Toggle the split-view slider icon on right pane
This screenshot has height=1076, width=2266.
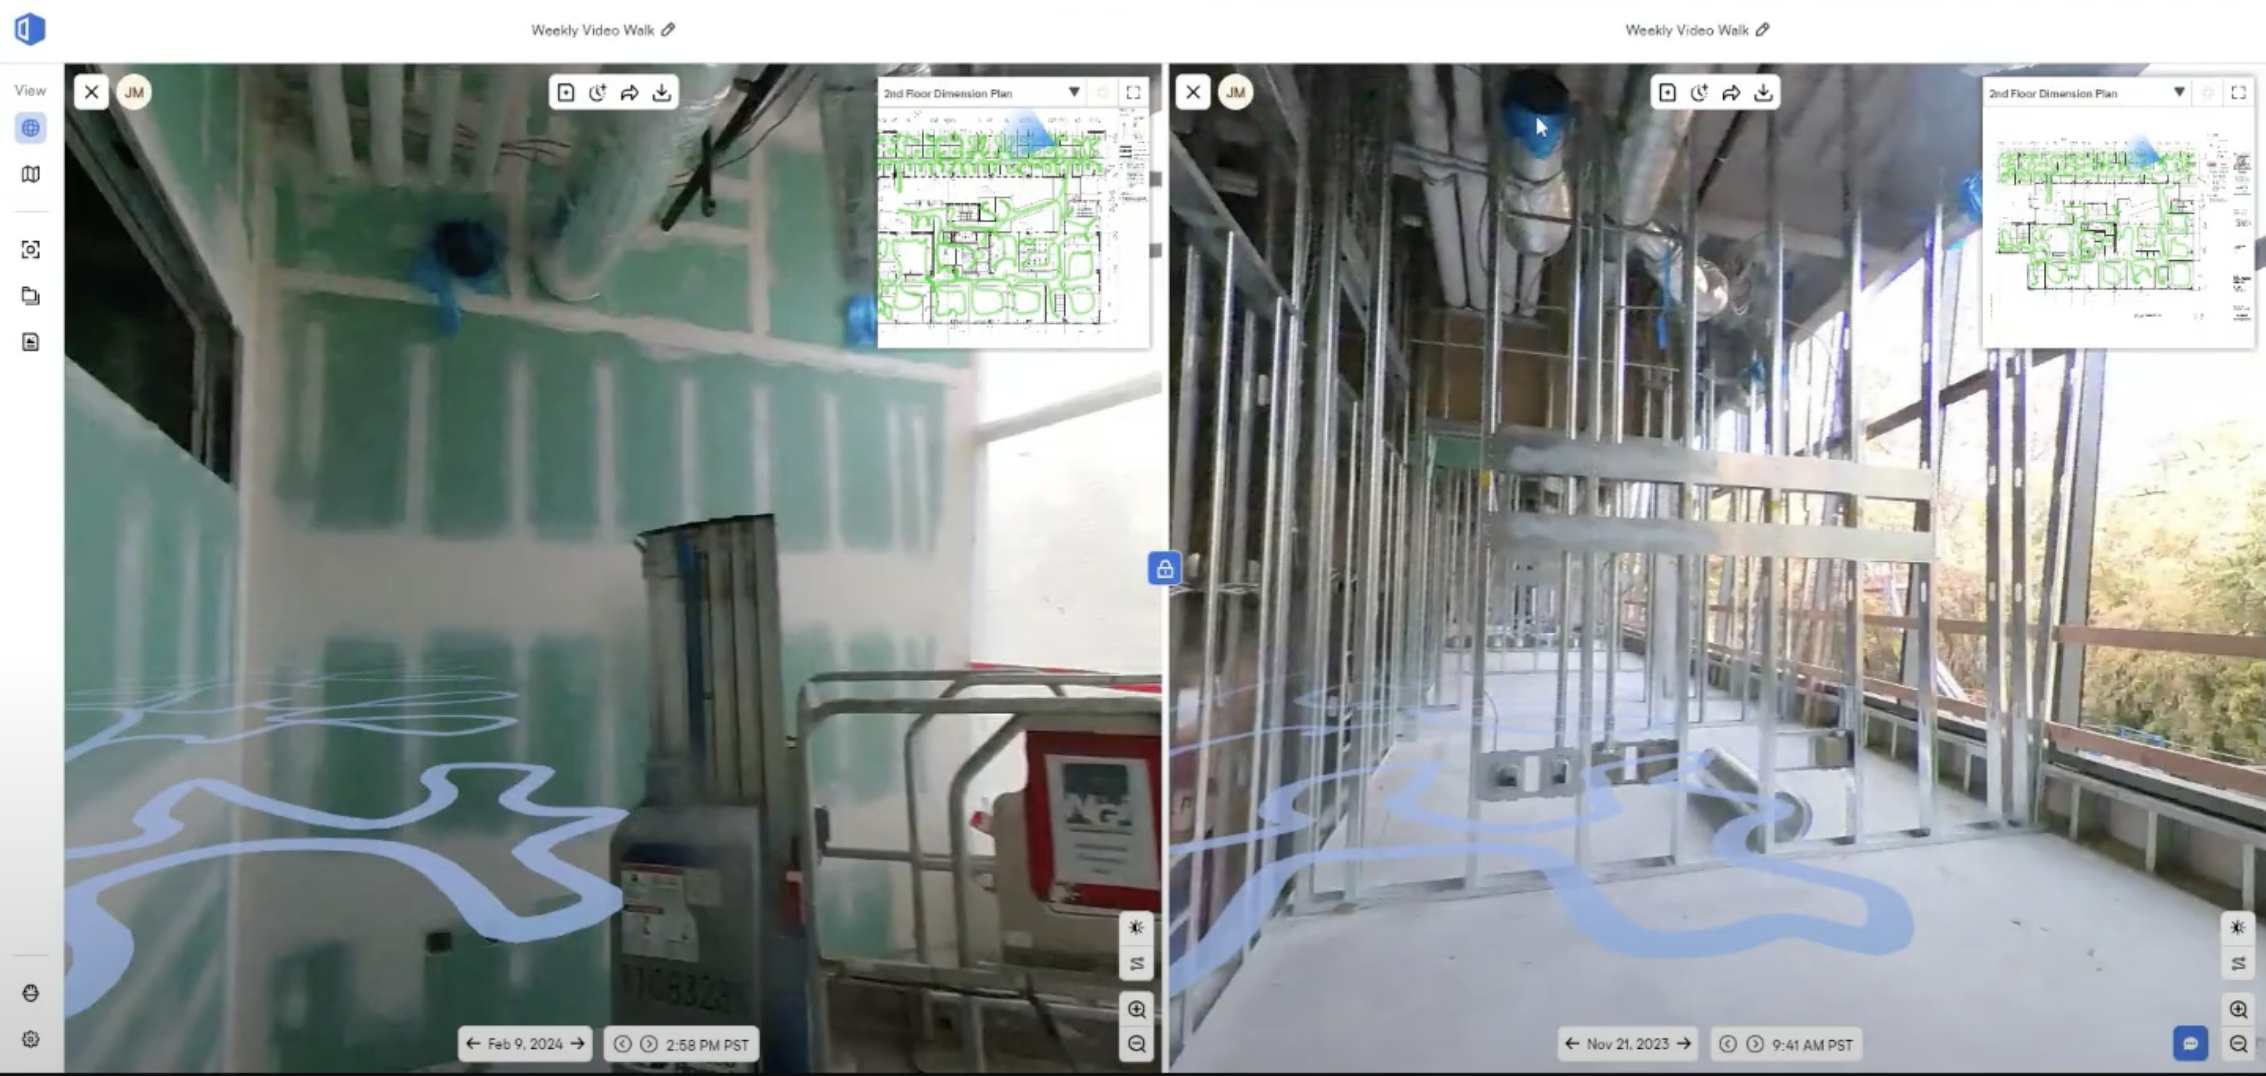pos(2236,963)
